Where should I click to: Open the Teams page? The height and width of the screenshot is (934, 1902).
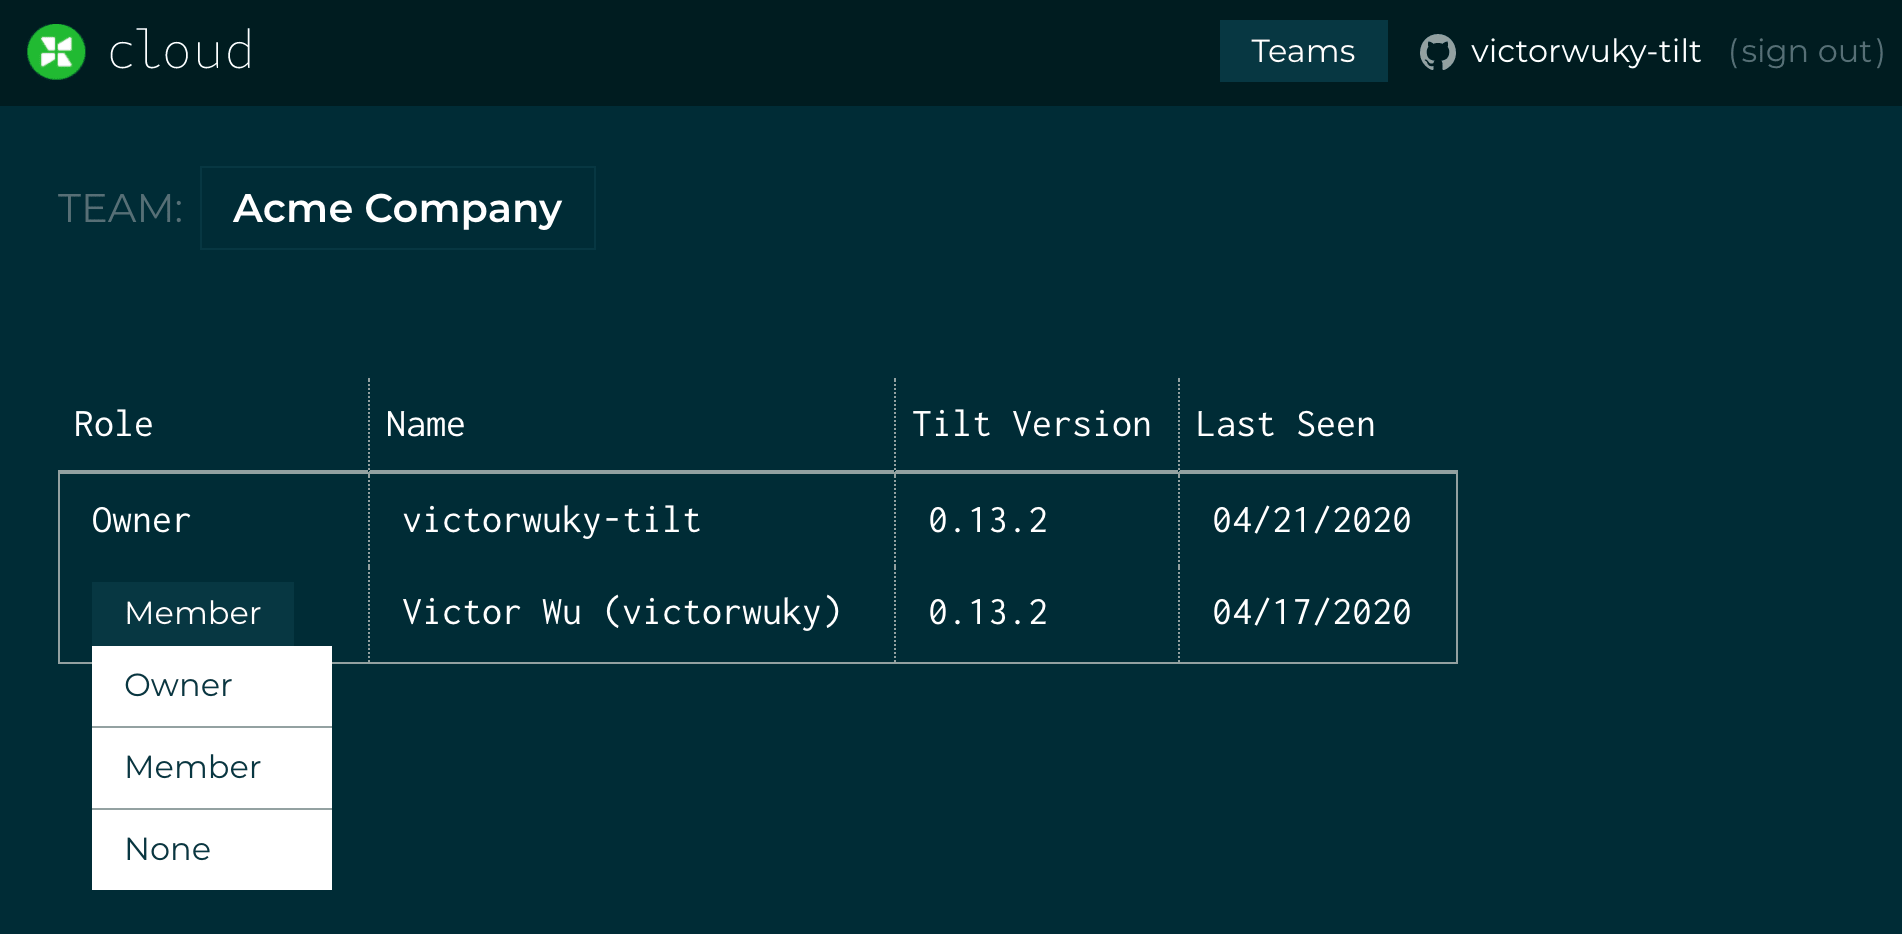[x=1303, y=51]
